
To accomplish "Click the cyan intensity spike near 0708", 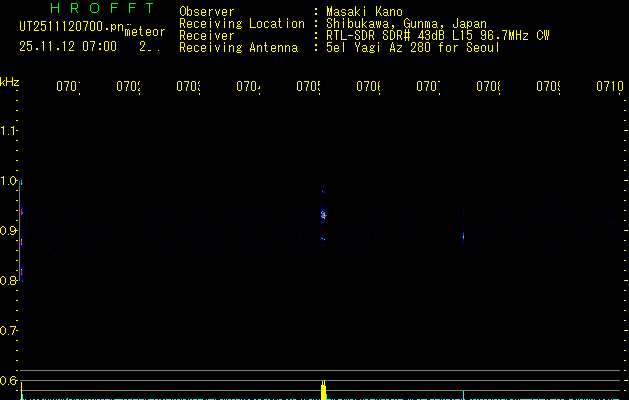I will 463,395.
